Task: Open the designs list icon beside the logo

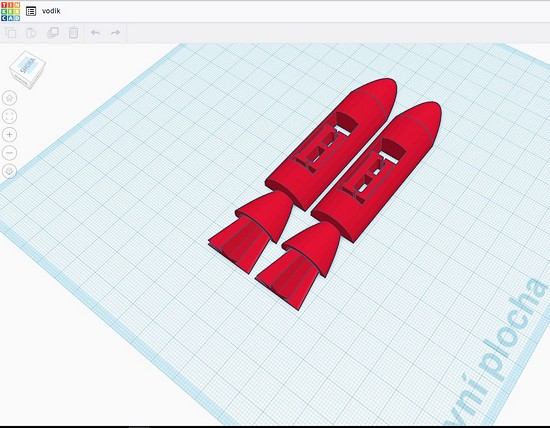Action: (x=31, y=11)
